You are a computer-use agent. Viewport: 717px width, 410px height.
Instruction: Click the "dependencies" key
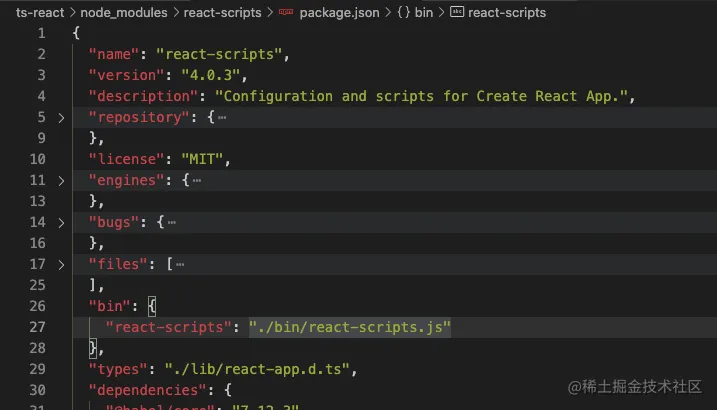point(147,390)
